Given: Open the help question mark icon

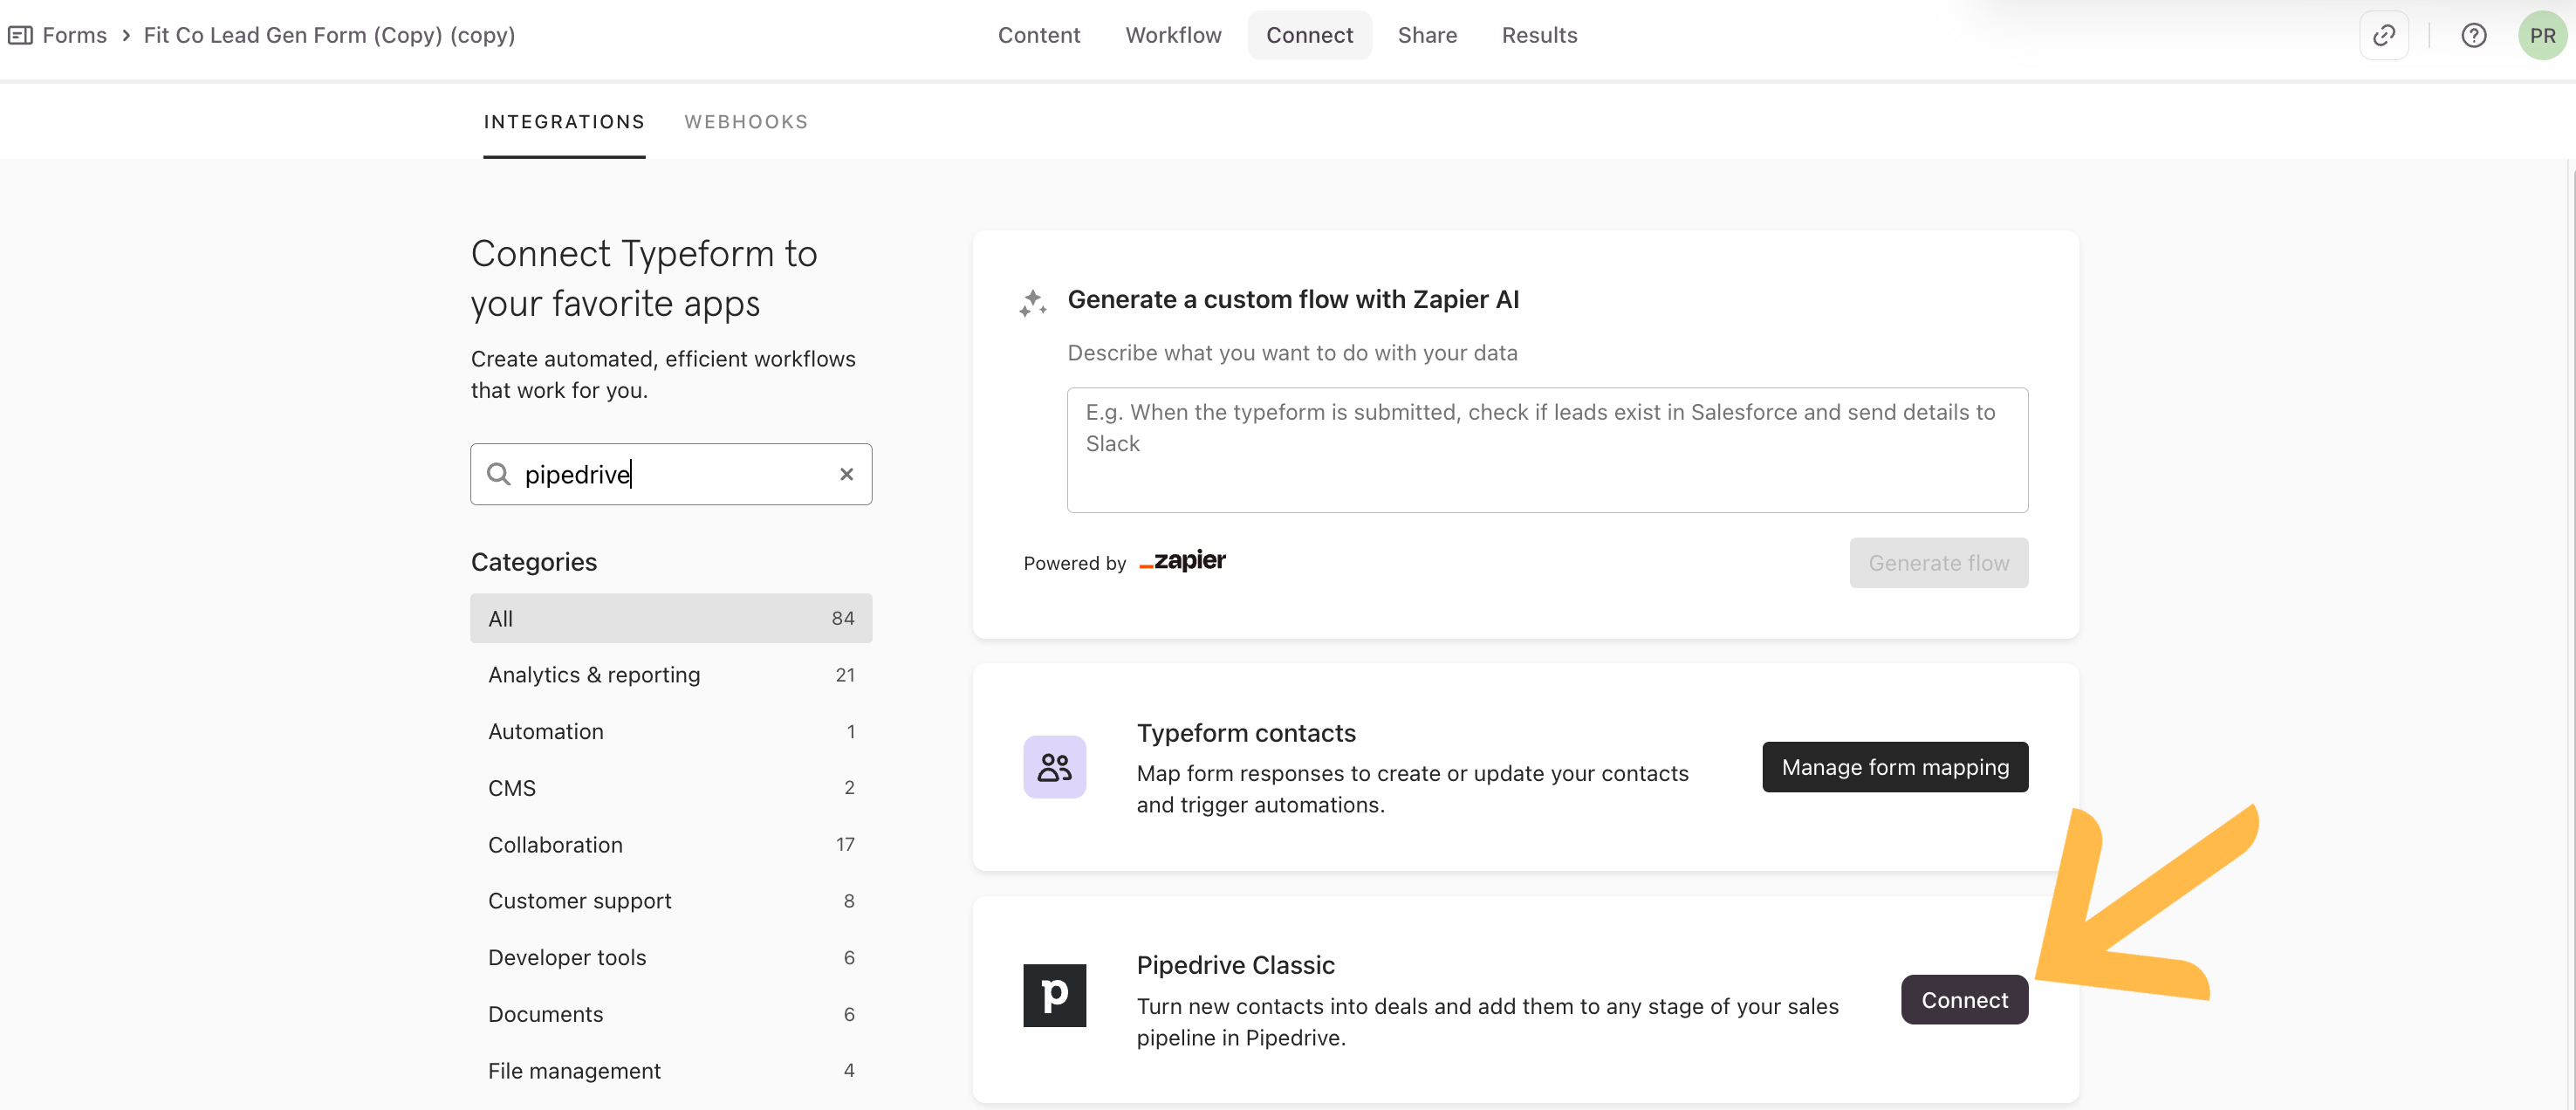Looking at the screenshot, I should pos(2473,35).
